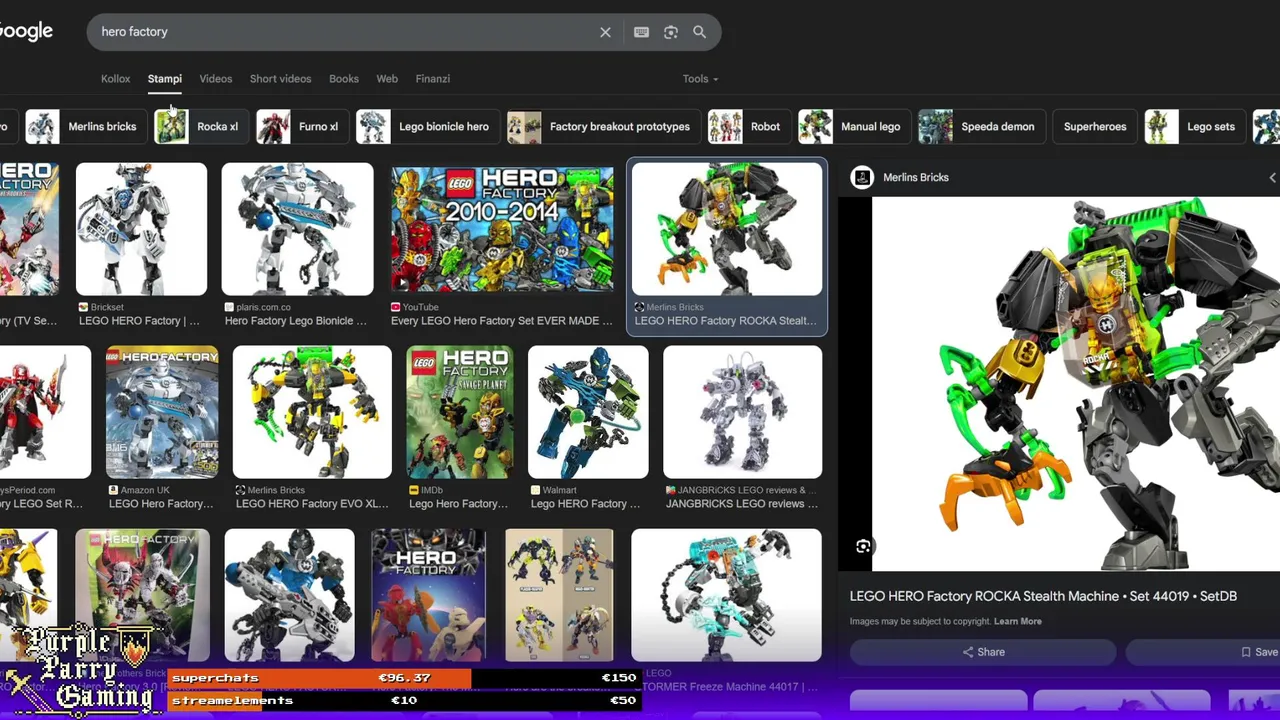Open the LEGO HERO Factory ROCKA Stealth Machine title link
The height and width of the screenshot is (720, 1280).
1043,596
